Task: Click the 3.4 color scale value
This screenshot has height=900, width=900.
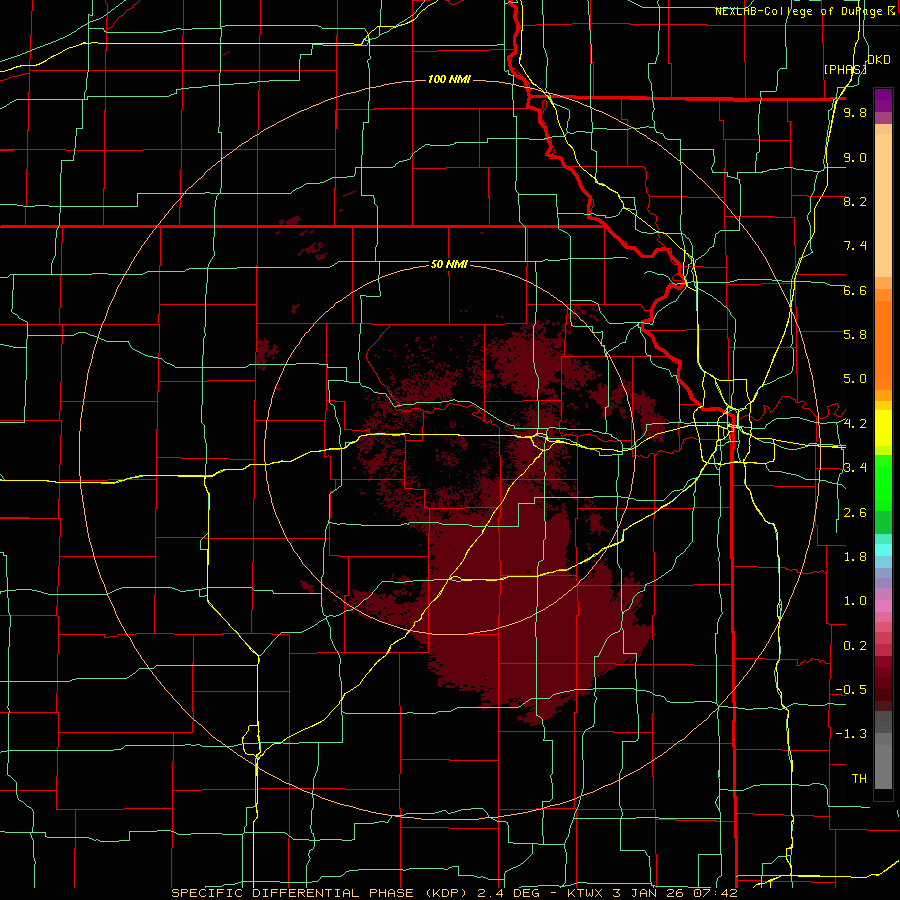Action: point(855,468)
